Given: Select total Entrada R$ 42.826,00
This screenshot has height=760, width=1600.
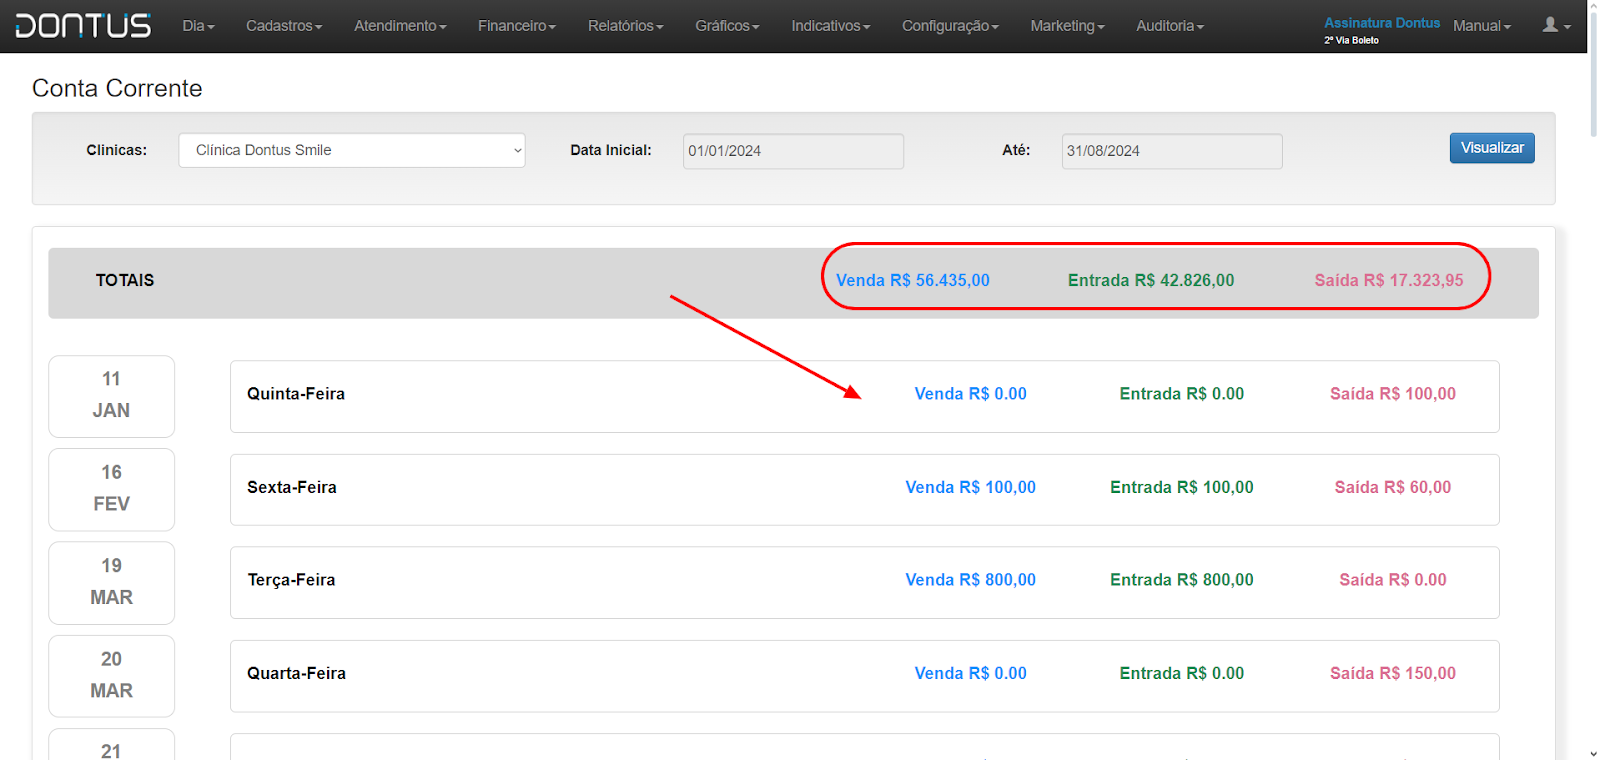Looking at the screenshot, I should pos(1151,280).
